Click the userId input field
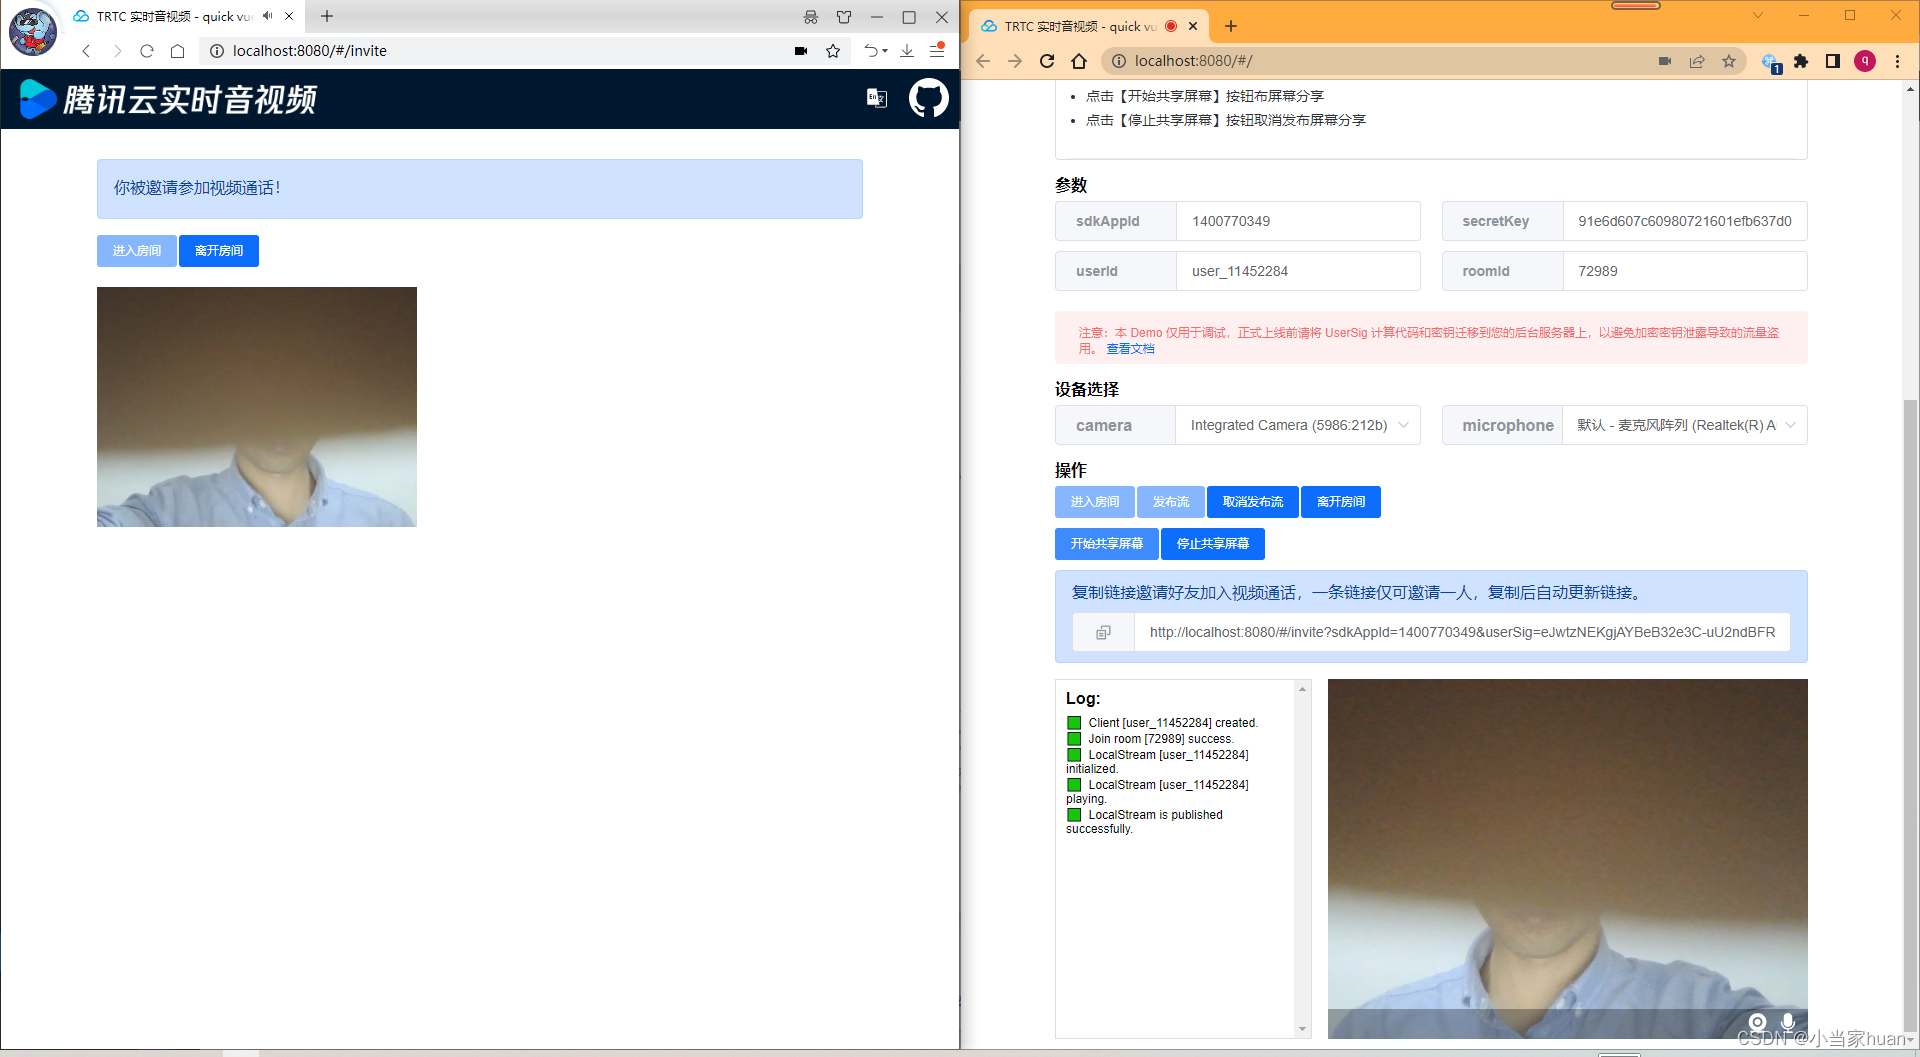Image resolution: width=1920 pixels, height=1057 pixels. point(1298,271)
